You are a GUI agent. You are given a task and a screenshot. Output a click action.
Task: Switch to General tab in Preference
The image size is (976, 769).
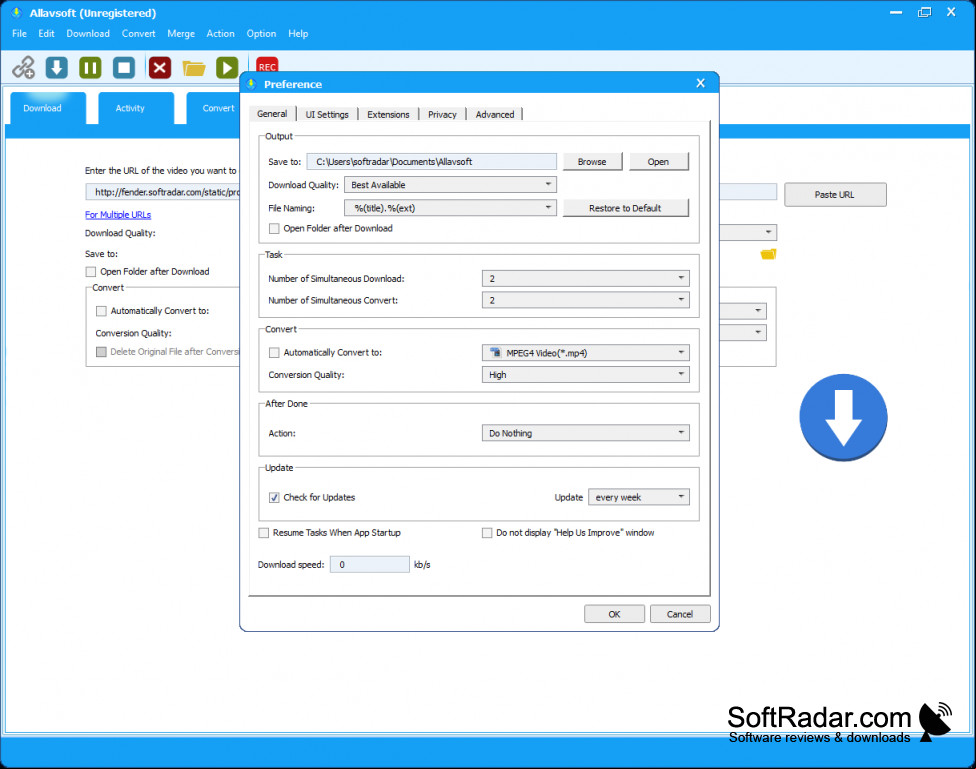272,114
